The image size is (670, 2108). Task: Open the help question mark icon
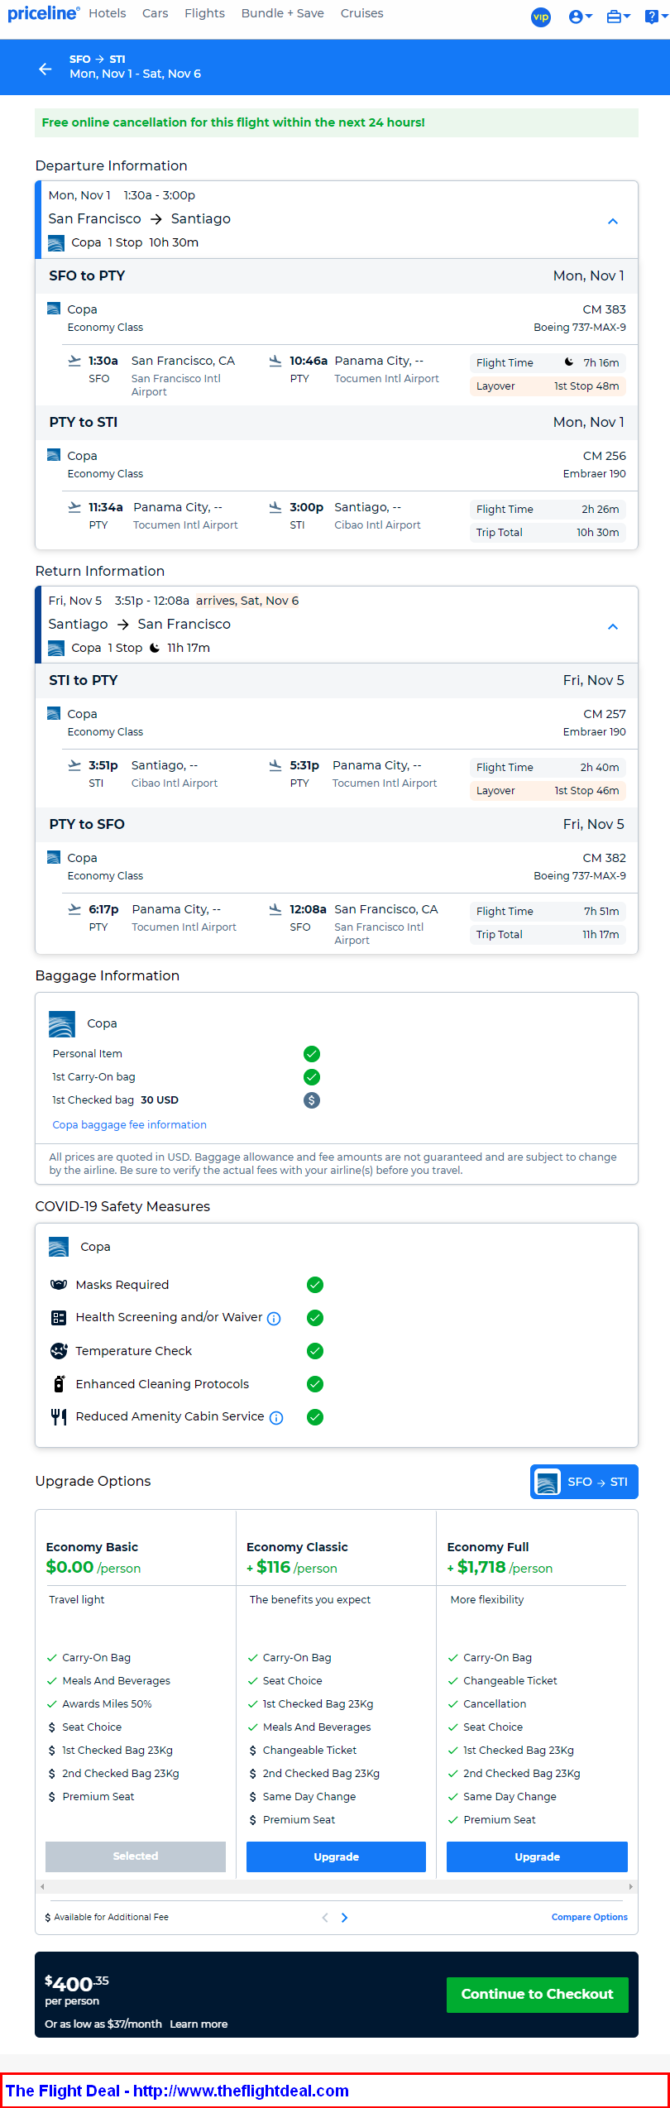tap(655, 17)
